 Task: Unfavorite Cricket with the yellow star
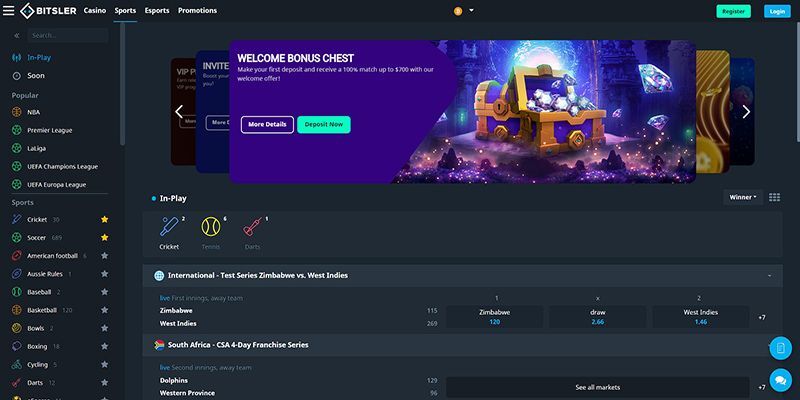(105, 219)
